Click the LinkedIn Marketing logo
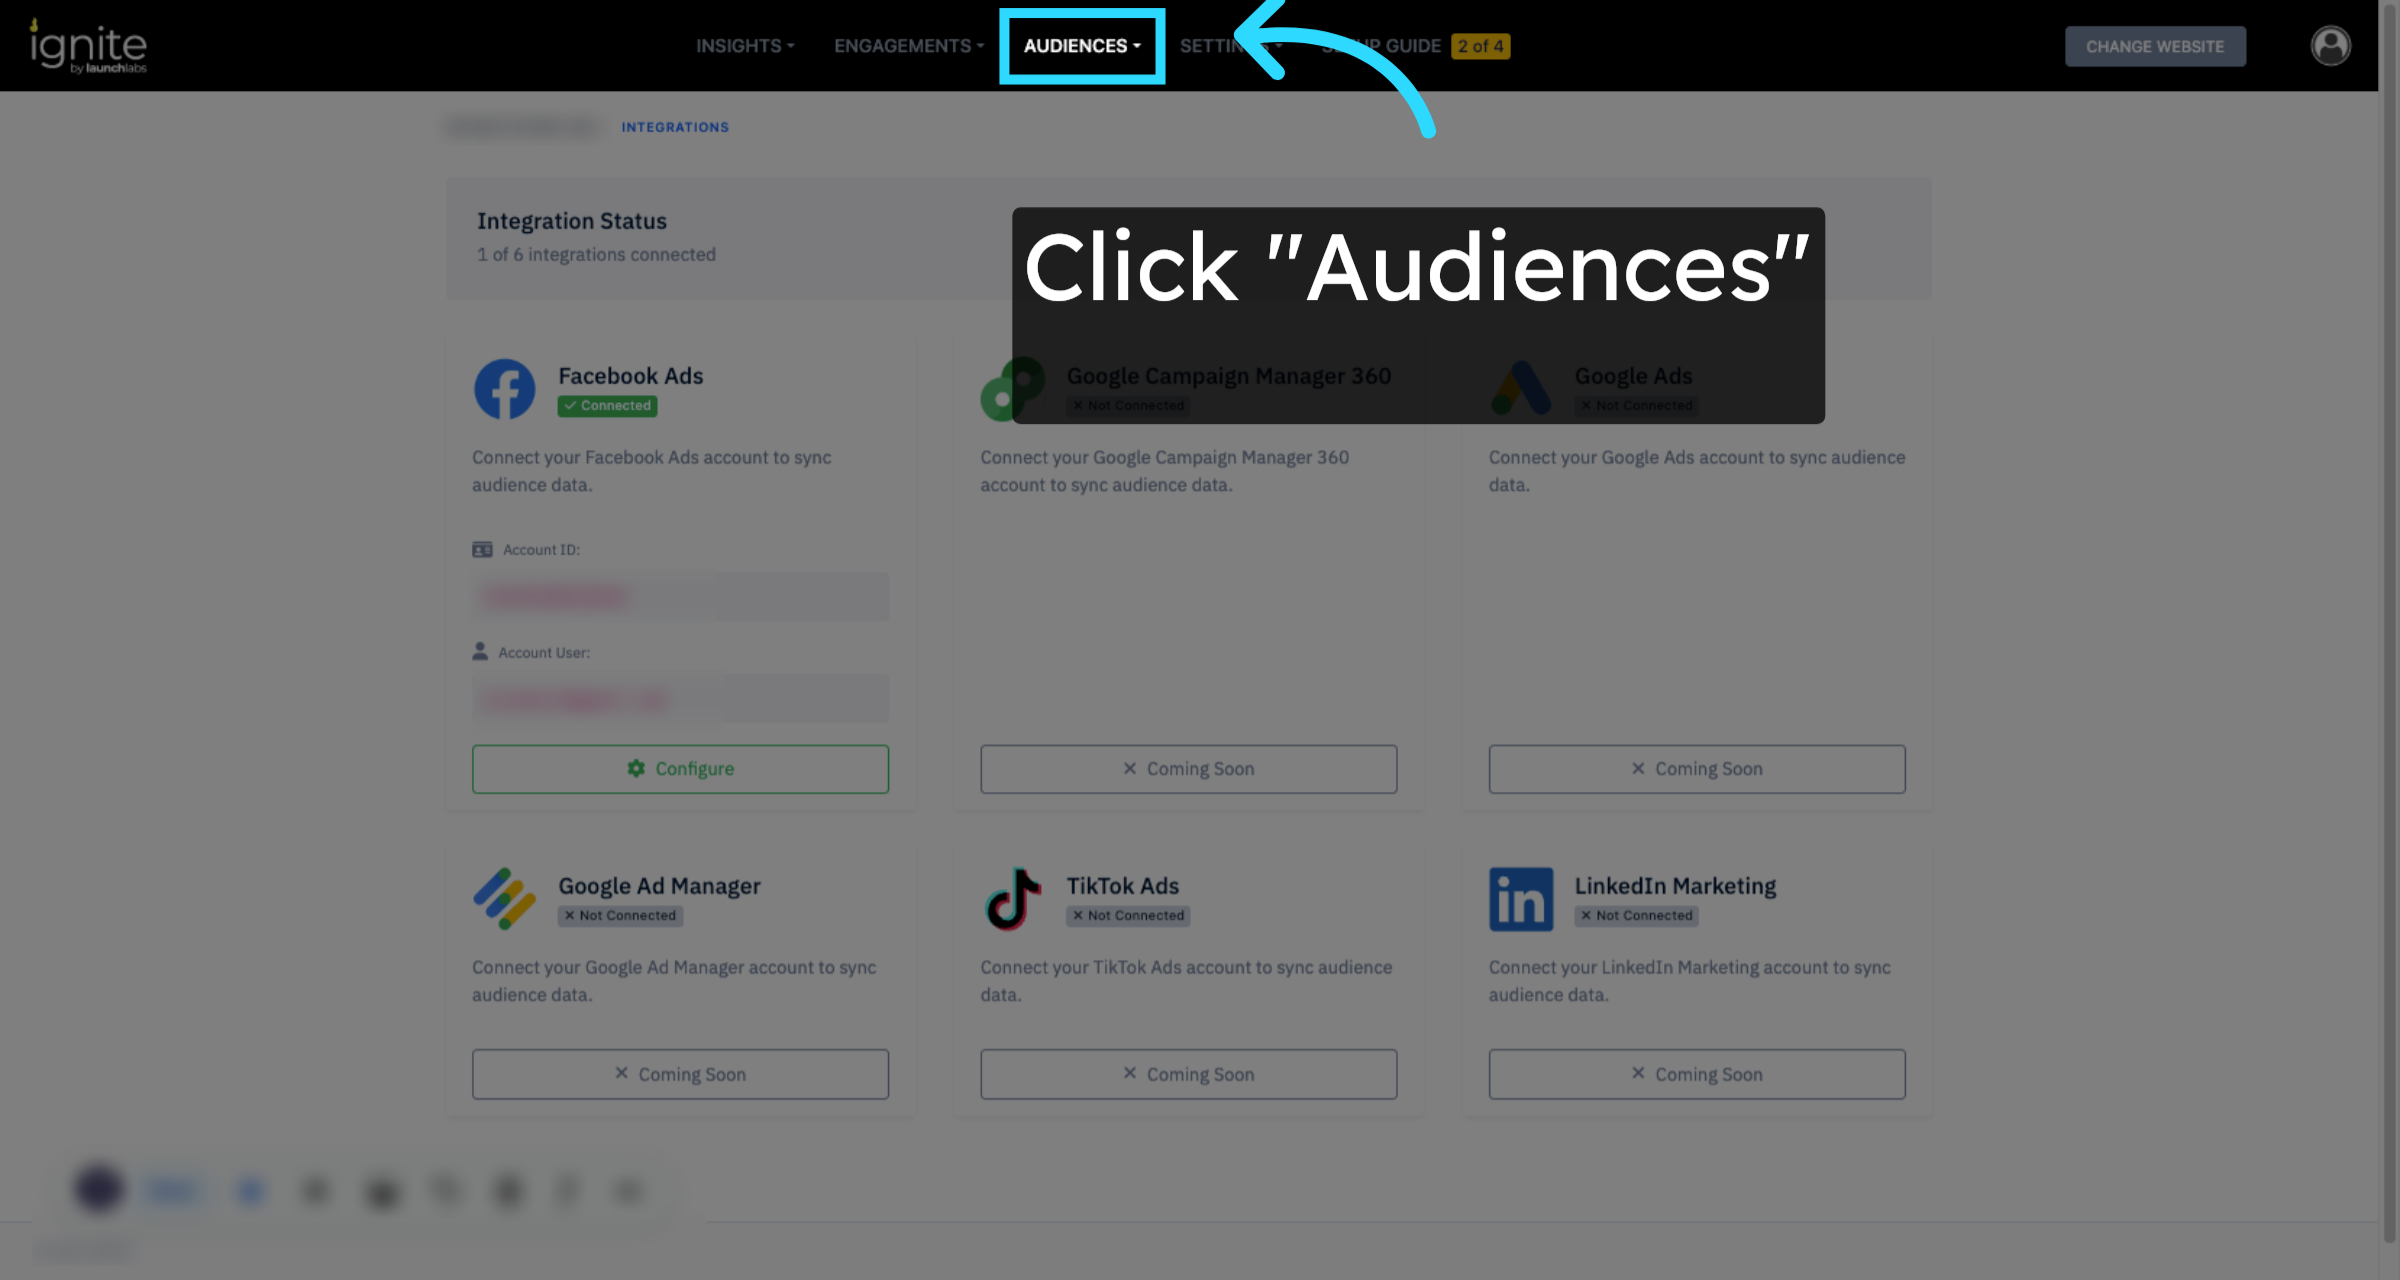 (x=1520, y=898)
